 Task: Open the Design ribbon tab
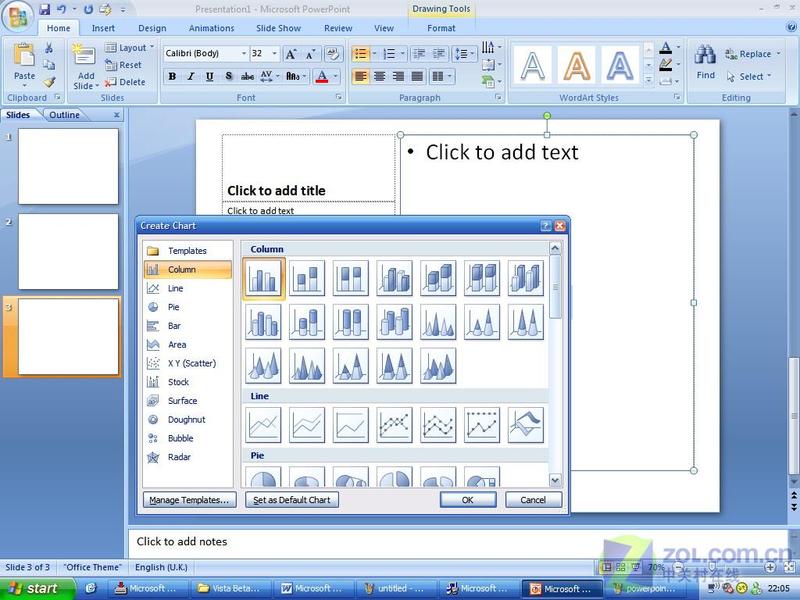152,28
